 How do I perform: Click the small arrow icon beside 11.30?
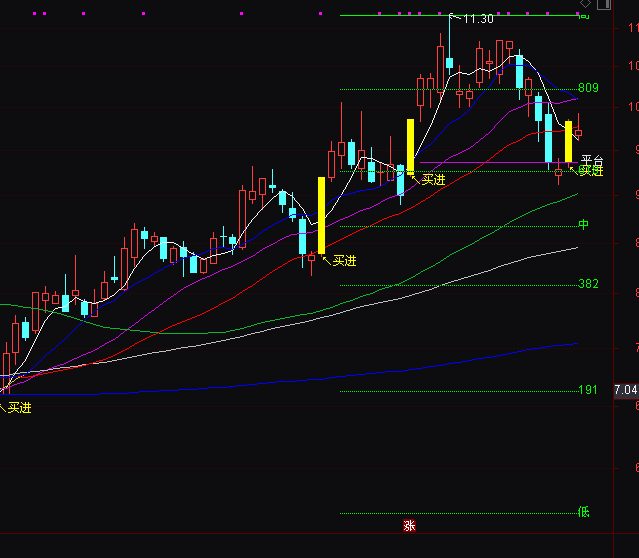[454, 17]
